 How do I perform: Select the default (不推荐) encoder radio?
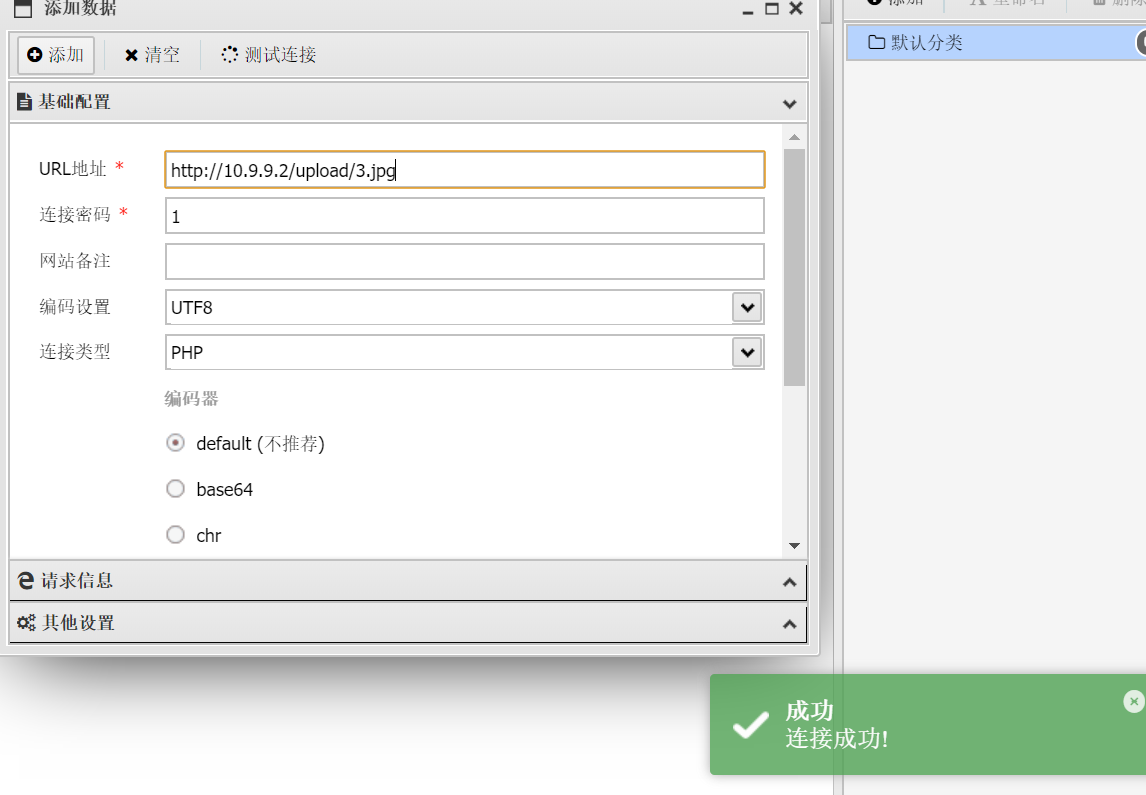(175, 443)
